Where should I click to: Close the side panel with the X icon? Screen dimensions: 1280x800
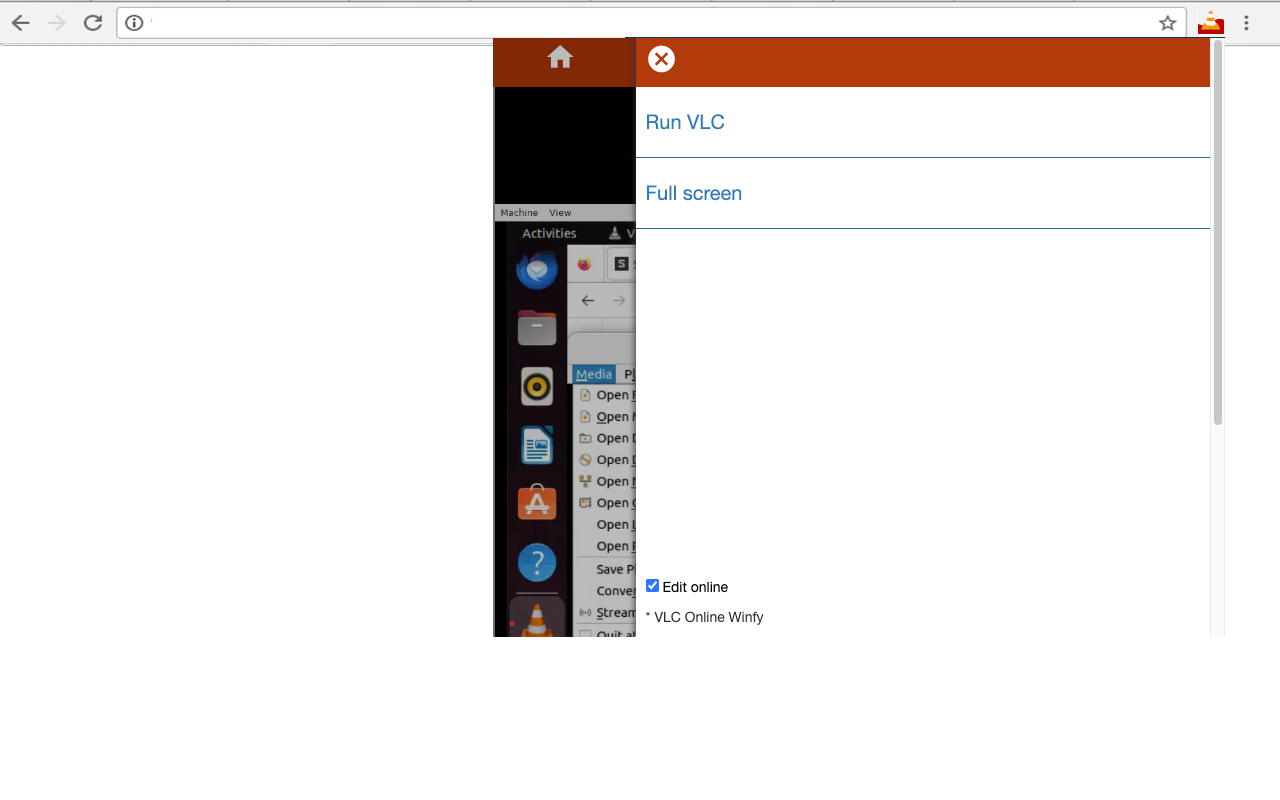click(x=661, y=59)
